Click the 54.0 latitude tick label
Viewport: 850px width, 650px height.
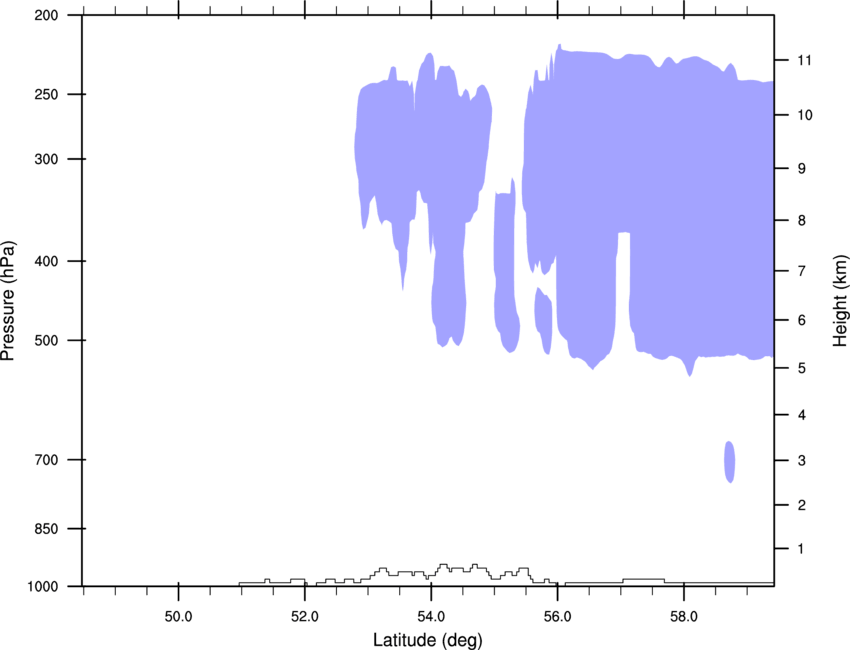tap(431, 617)
